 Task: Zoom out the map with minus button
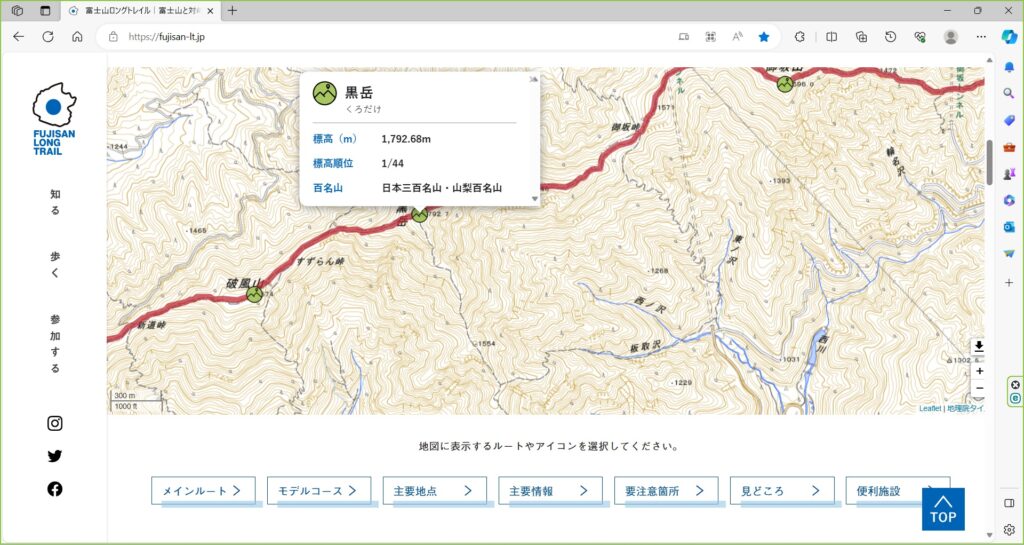click(x=978, y=389)
